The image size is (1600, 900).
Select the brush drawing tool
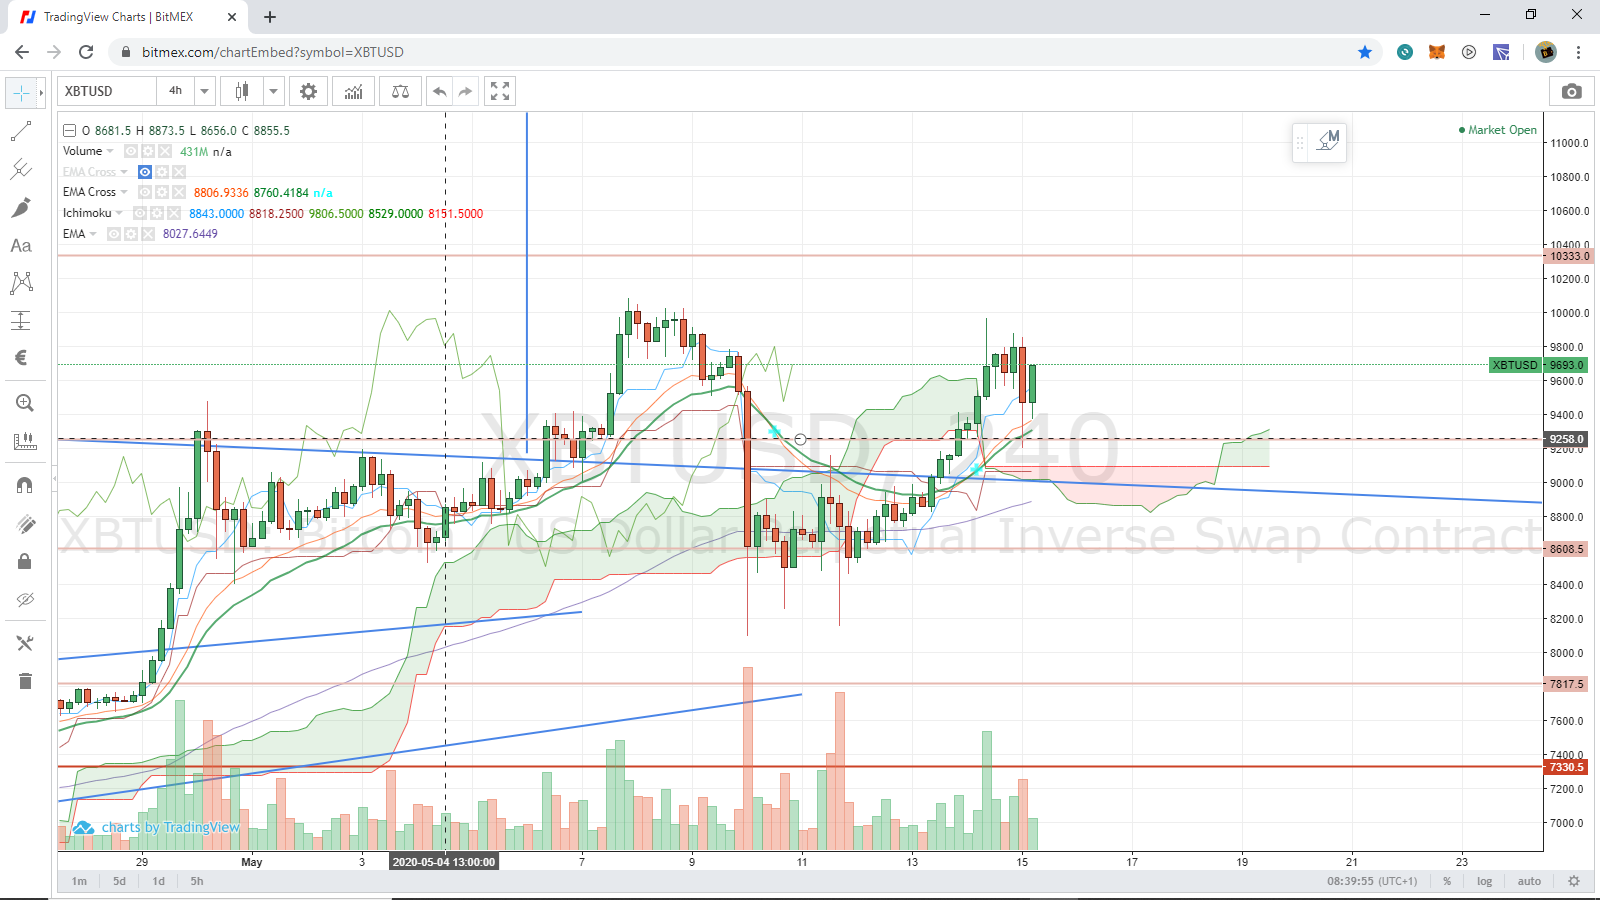21,207
